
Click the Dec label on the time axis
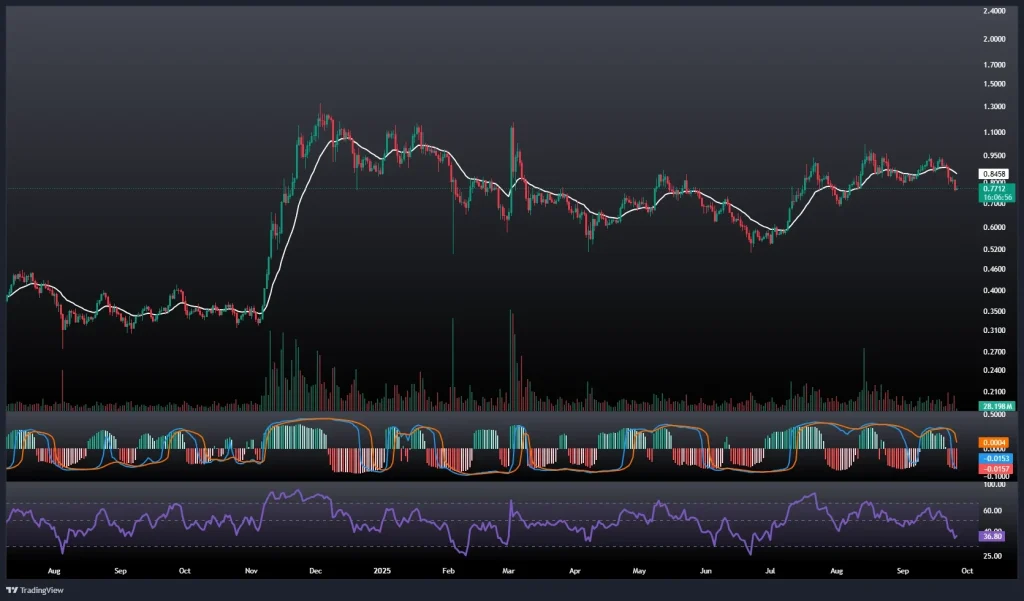(x=316, y=571)
